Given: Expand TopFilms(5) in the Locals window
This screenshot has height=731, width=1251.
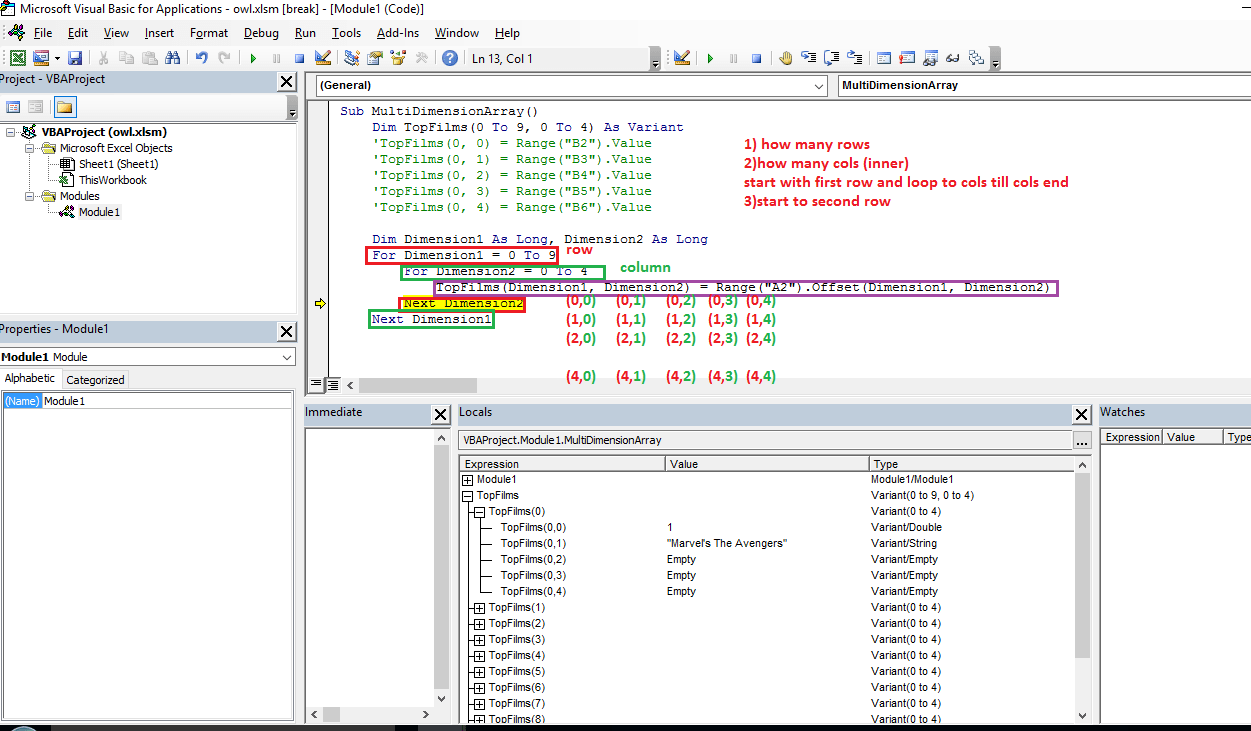Looking at the screenshot, I should point(479,672).
